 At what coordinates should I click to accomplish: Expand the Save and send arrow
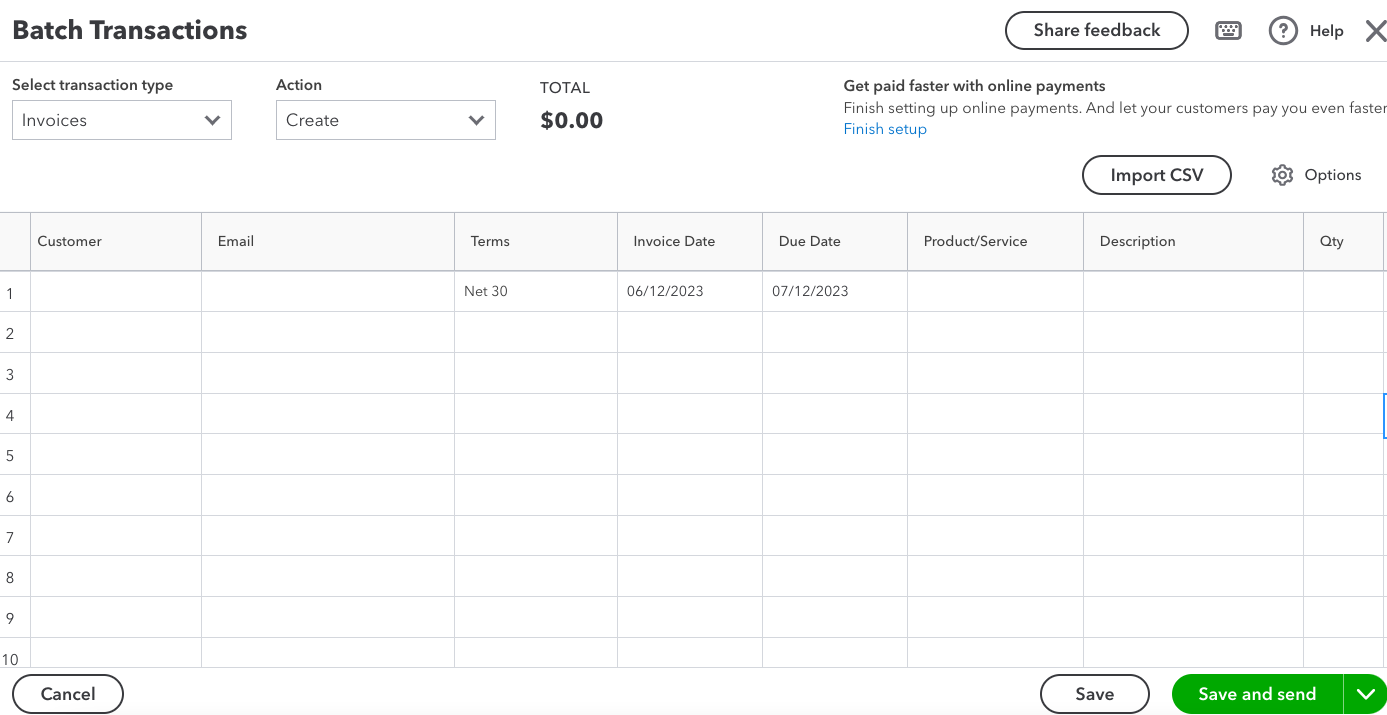[1365, 694]
